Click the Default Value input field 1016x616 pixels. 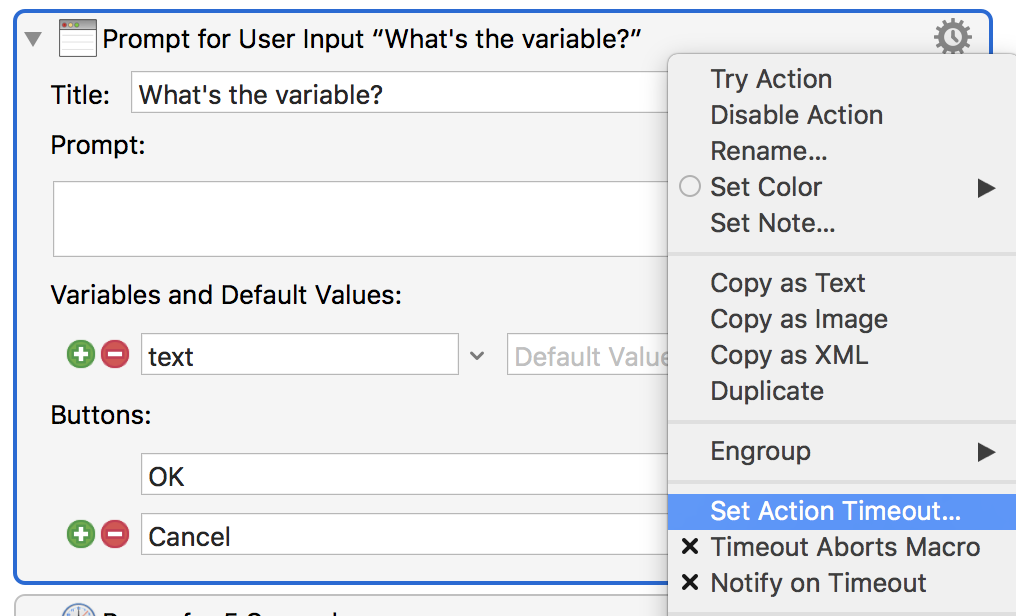point(588,354)
